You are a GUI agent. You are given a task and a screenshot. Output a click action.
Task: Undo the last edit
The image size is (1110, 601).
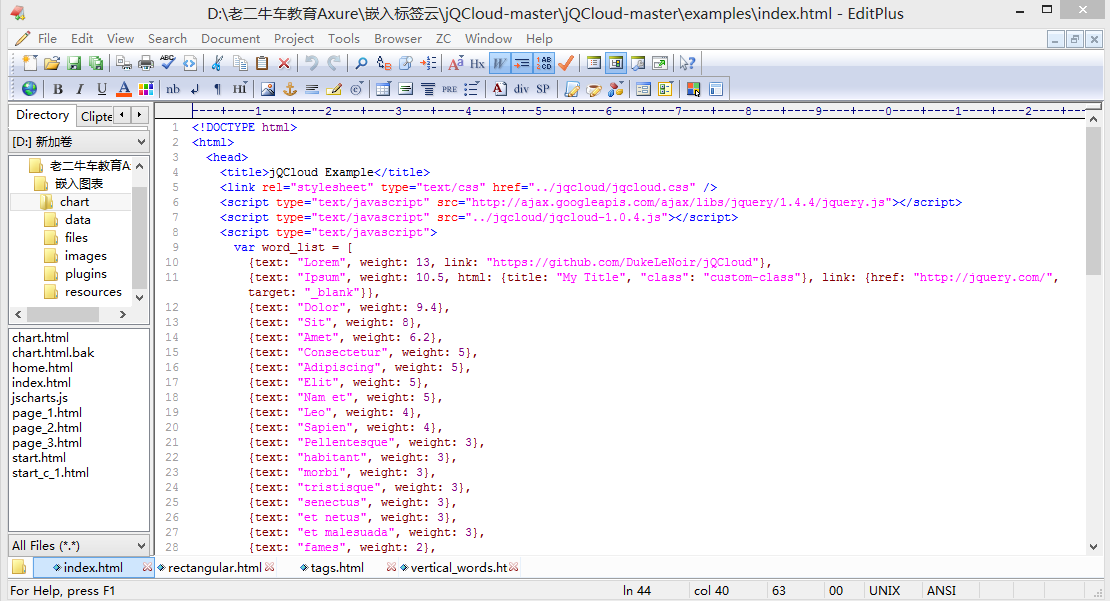point(311,63)
